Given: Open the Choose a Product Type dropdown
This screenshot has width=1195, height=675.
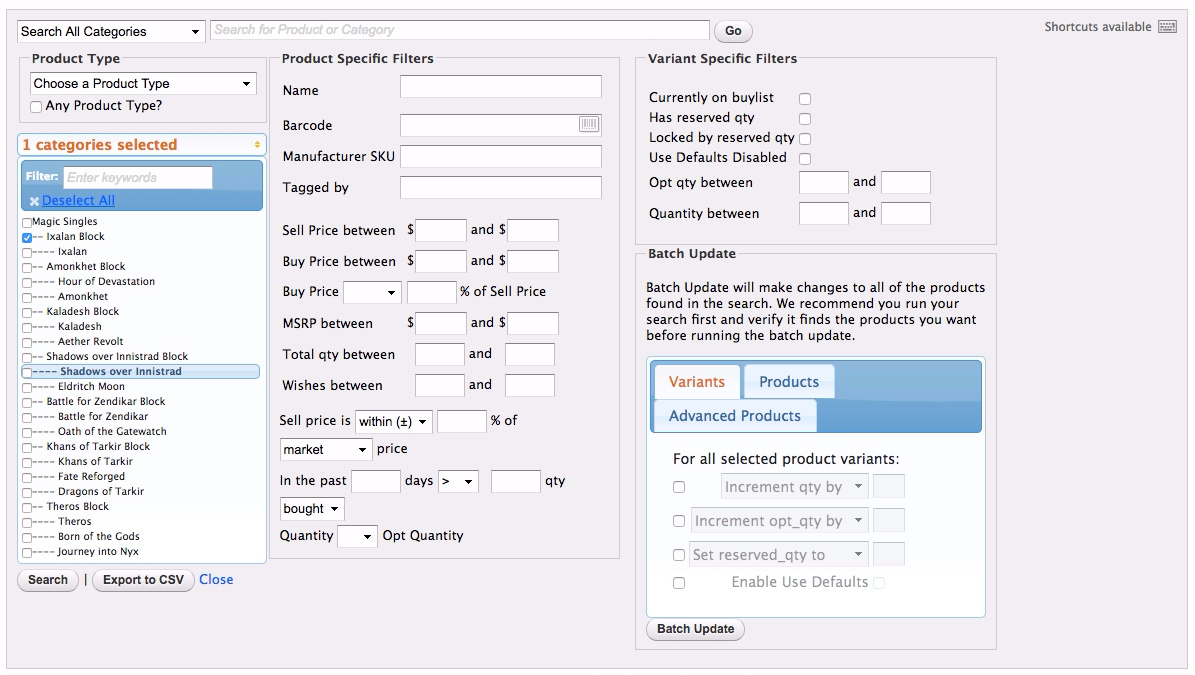Looking at the screenshot, I should pos(143,83).
